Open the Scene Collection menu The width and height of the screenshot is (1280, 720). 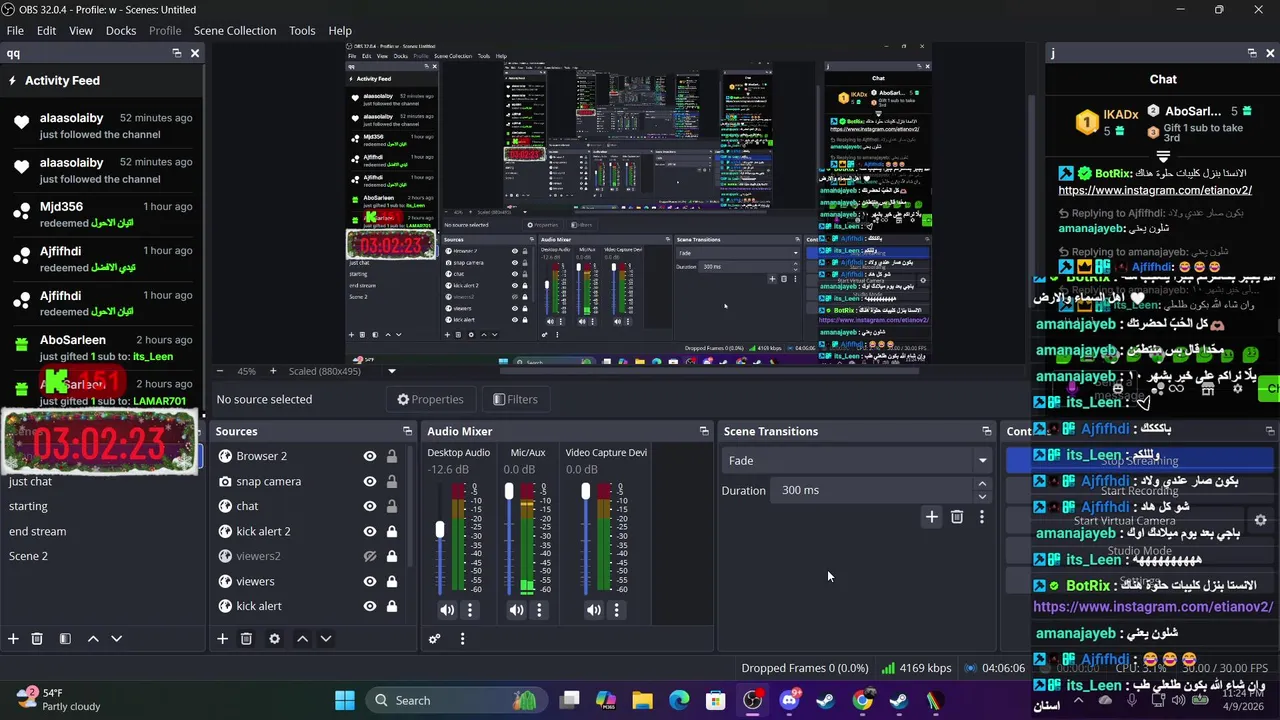tap(235, 30)
